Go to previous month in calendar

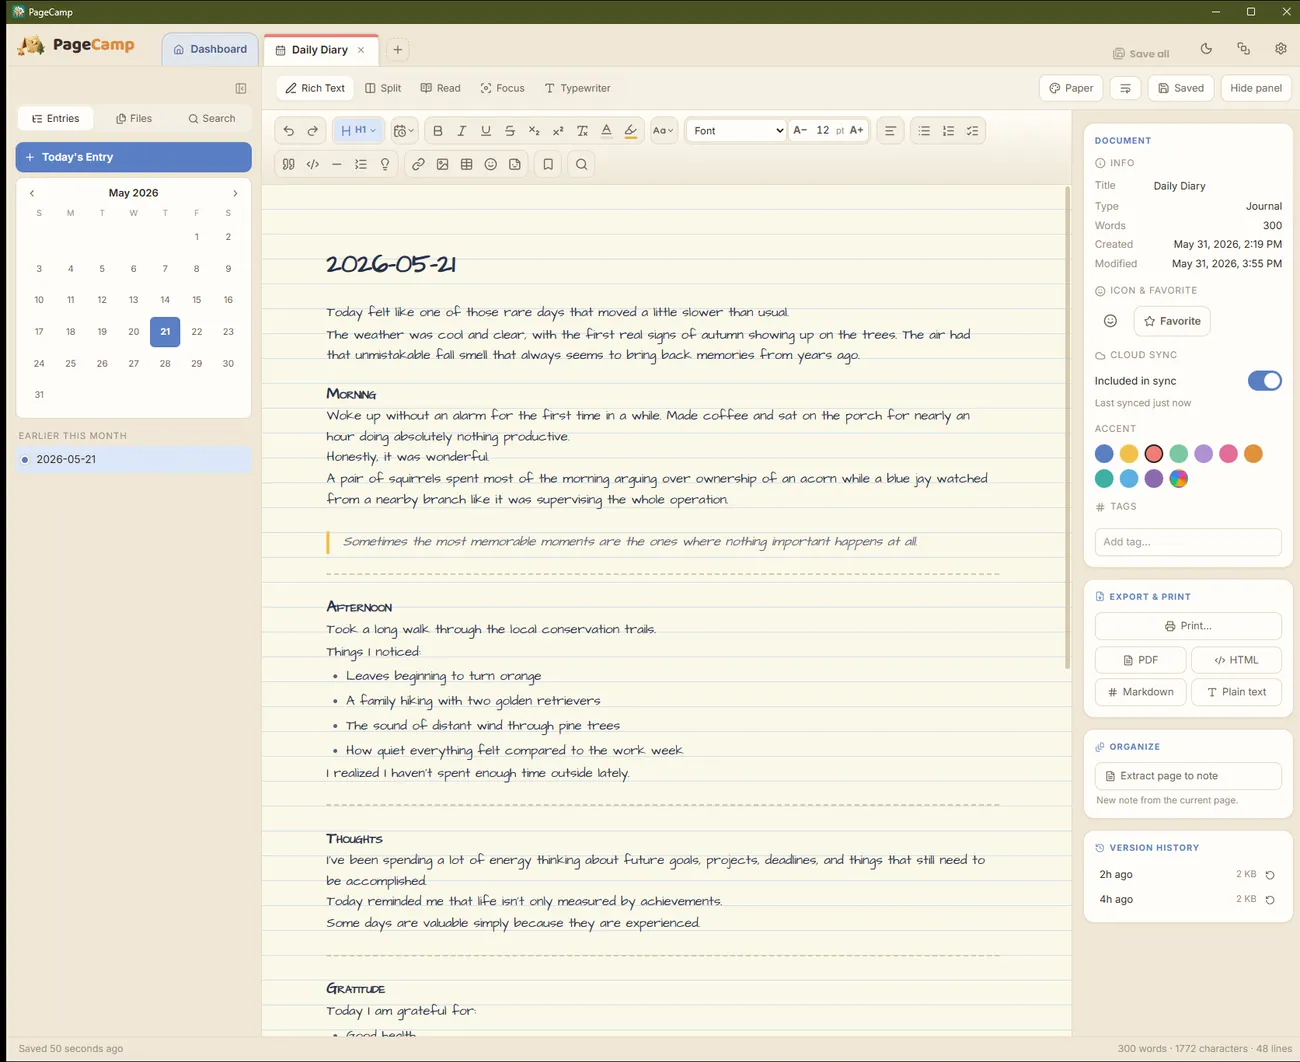32,193
